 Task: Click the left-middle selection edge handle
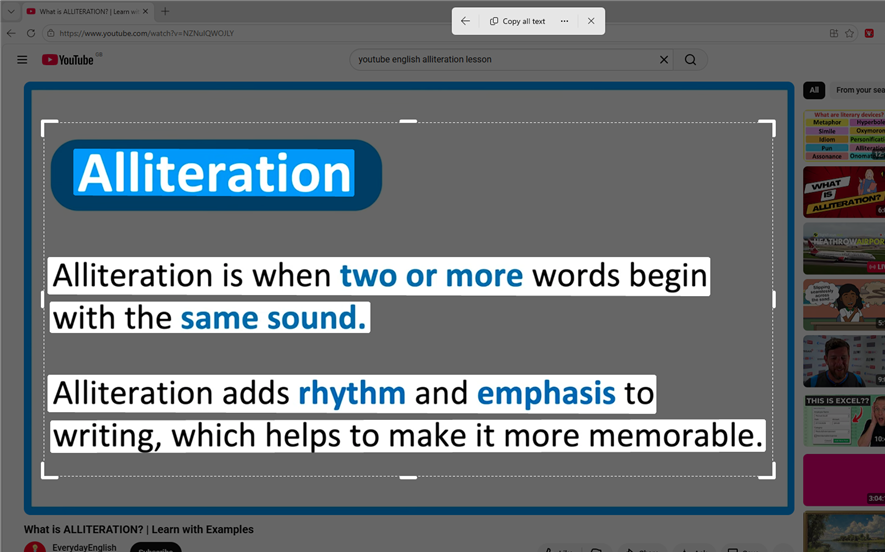43,299
